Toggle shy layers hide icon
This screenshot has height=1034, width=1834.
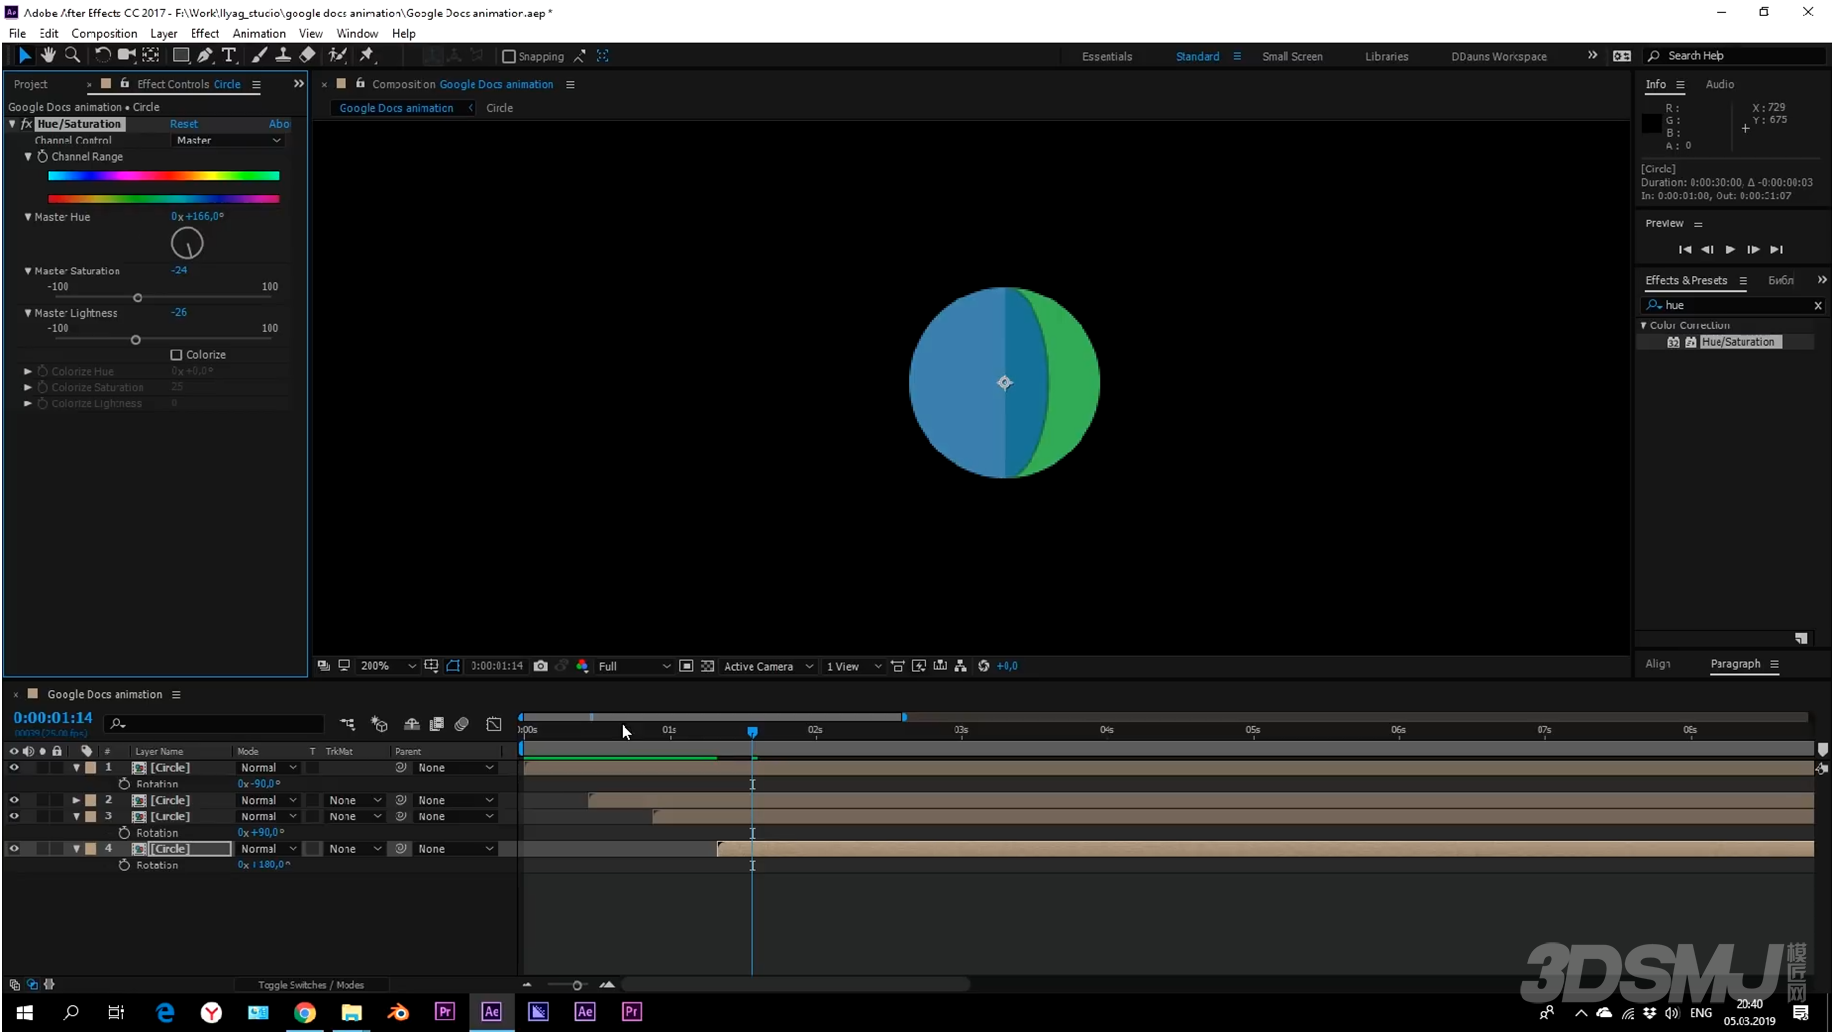411,725
